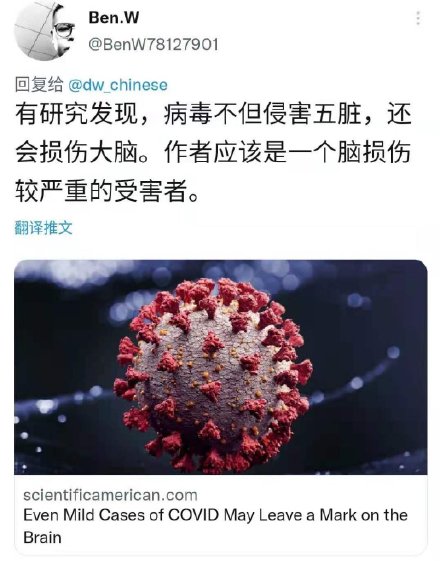Screen dimensions: 440x561
Task: Click the glasses in the profile avatar
Action: pyautogui.click(x=64, y=30)
